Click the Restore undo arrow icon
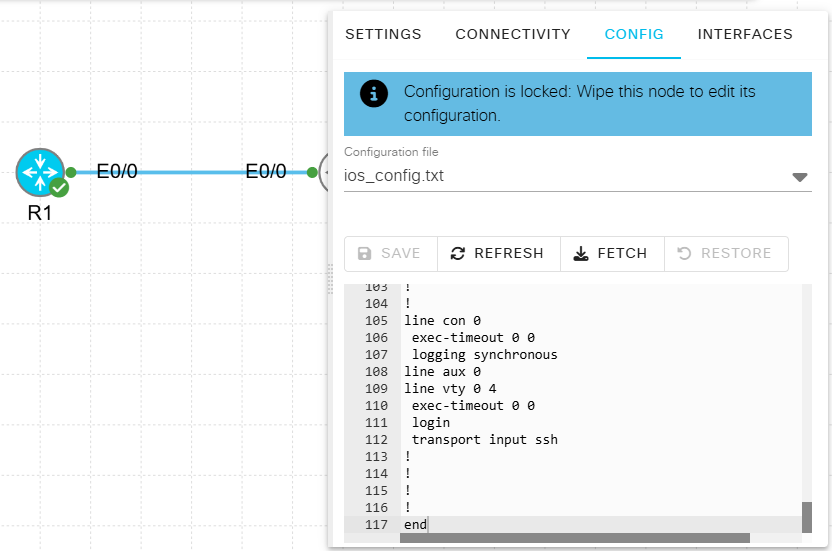 [x=684, y=254]
